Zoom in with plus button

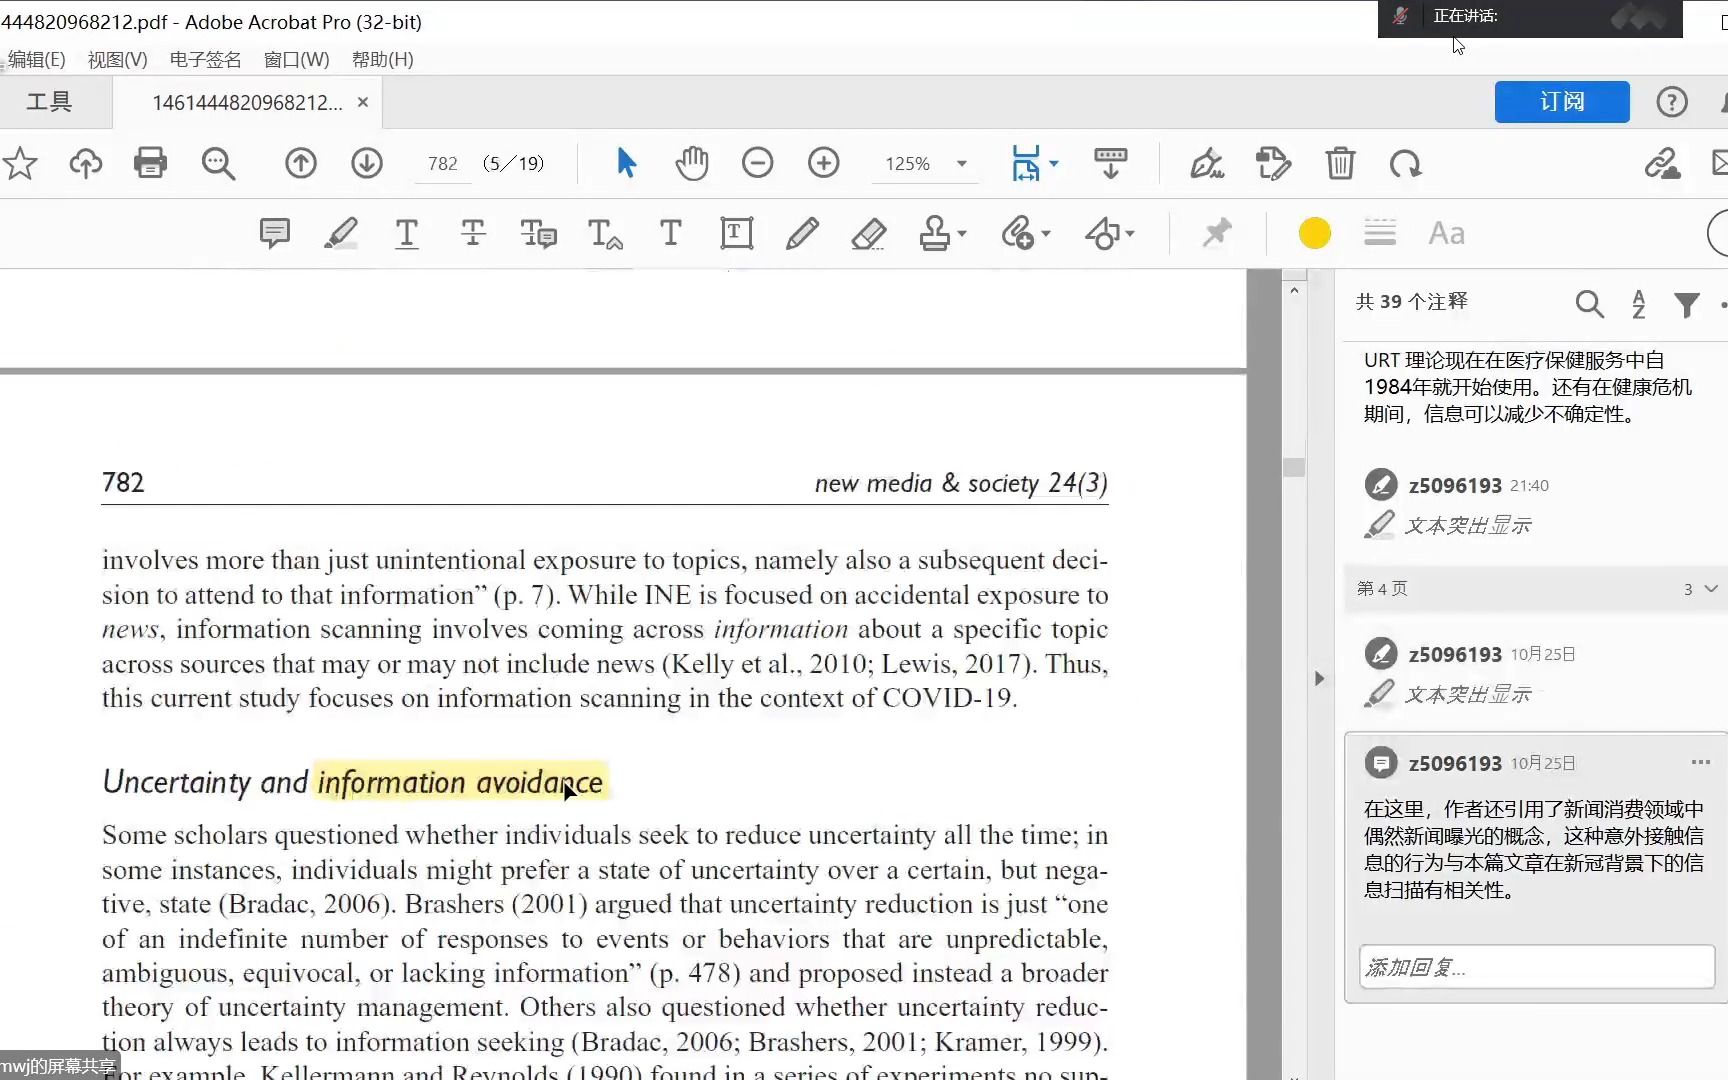click(x=824, y=163)
